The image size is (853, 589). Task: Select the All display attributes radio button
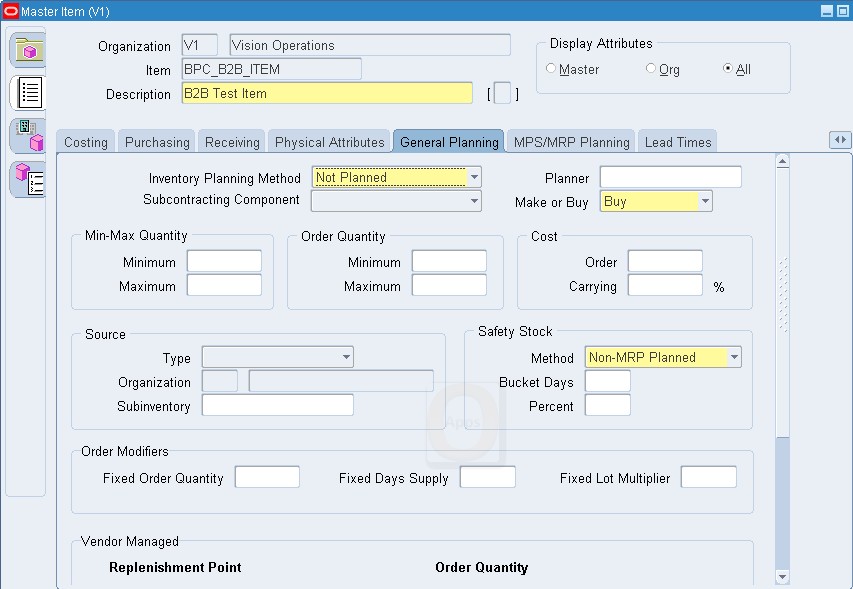tap(728, 68)
